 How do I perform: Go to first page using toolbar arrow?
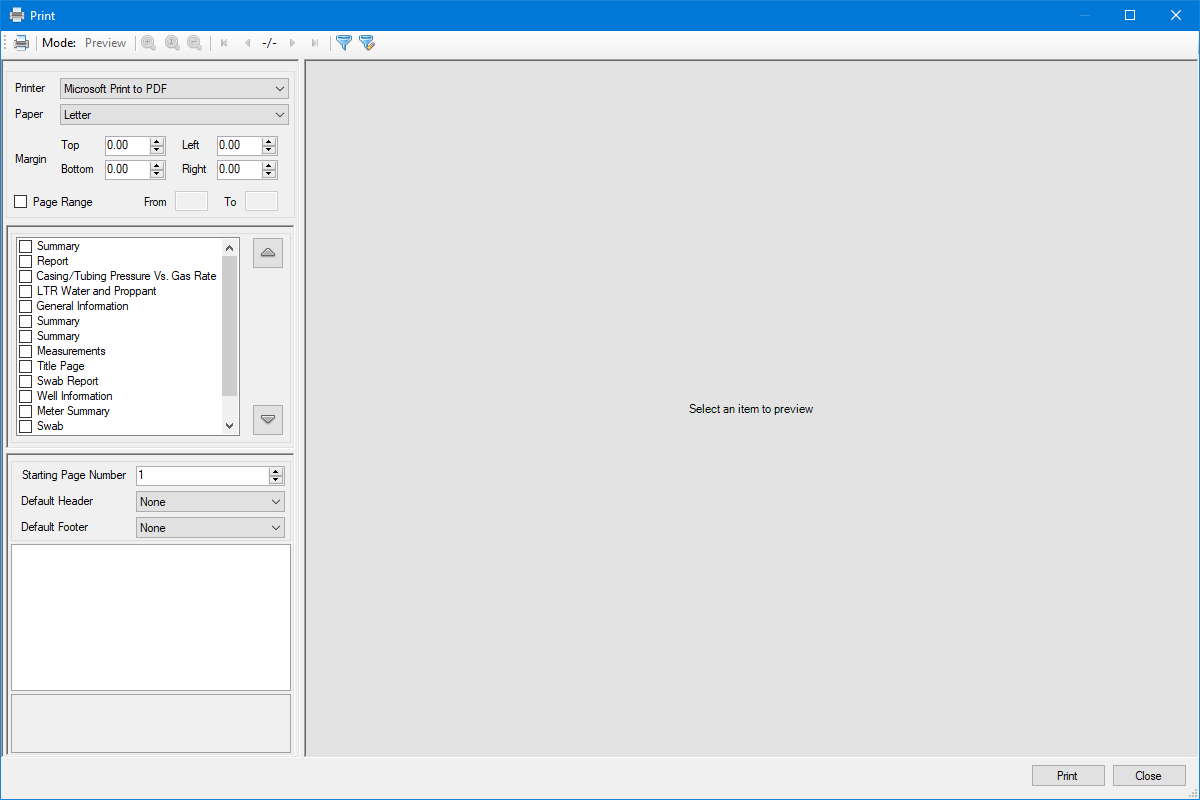pos(224,43)
